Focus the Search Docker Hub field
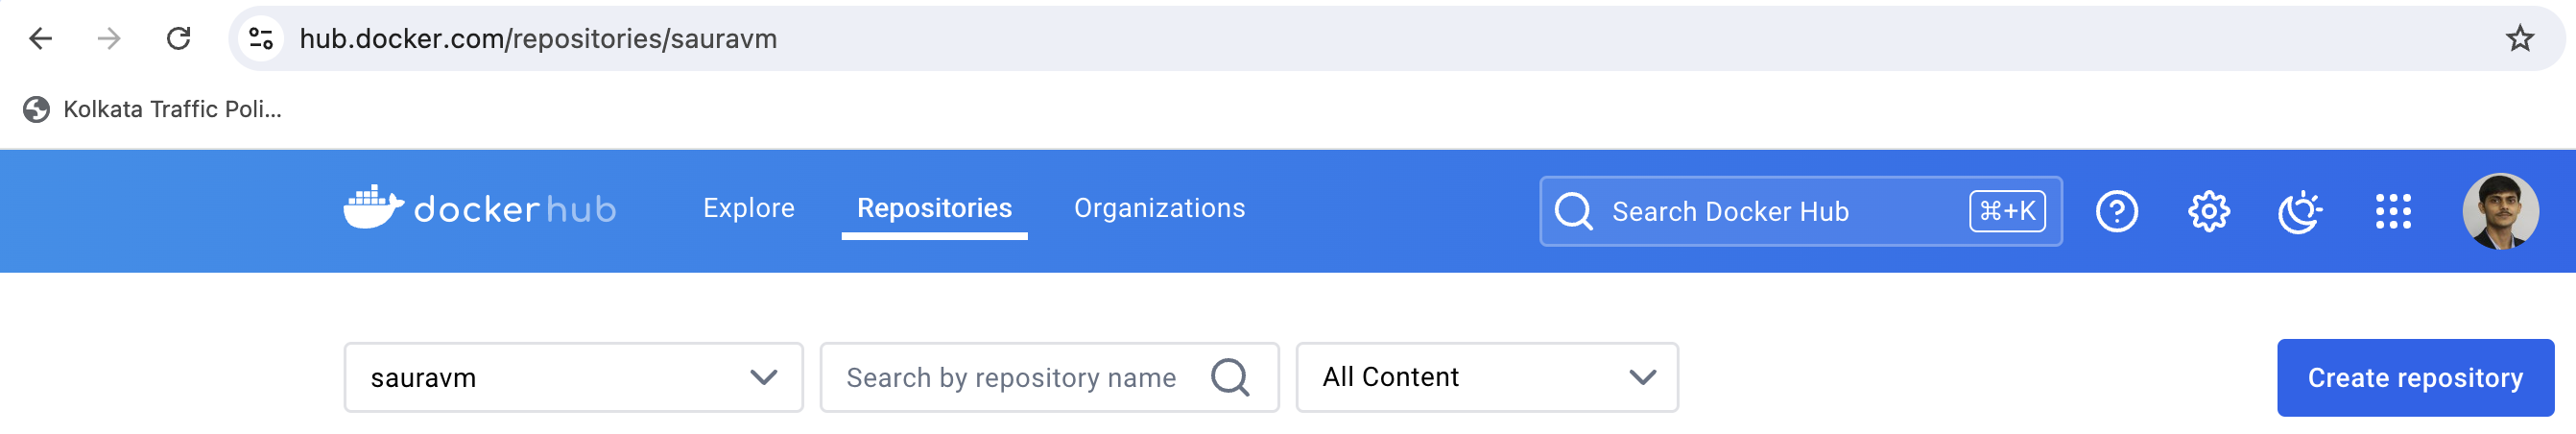2576x434 pixels. click(1760, 211)
